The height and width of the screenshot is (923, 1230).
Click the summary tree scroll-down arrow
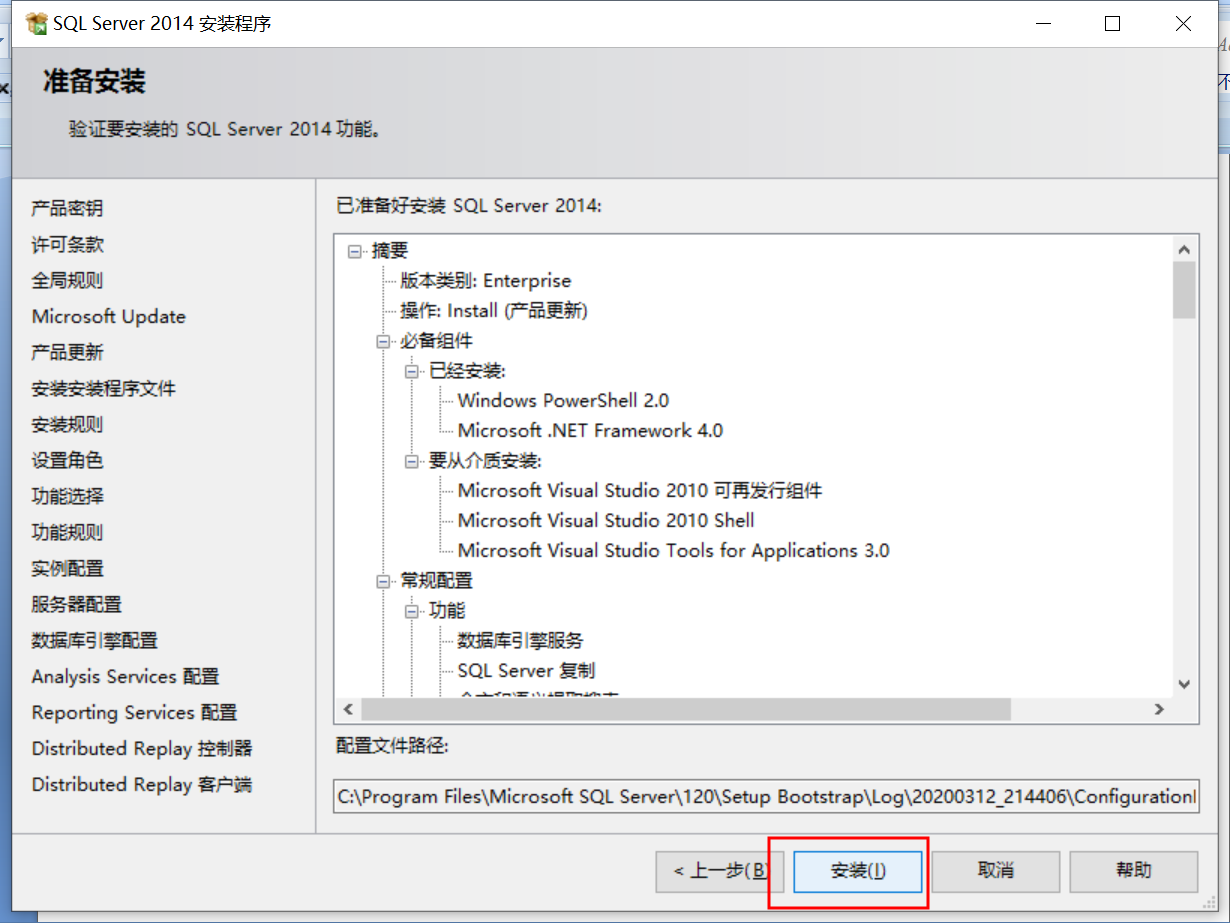pos(1184,684)
